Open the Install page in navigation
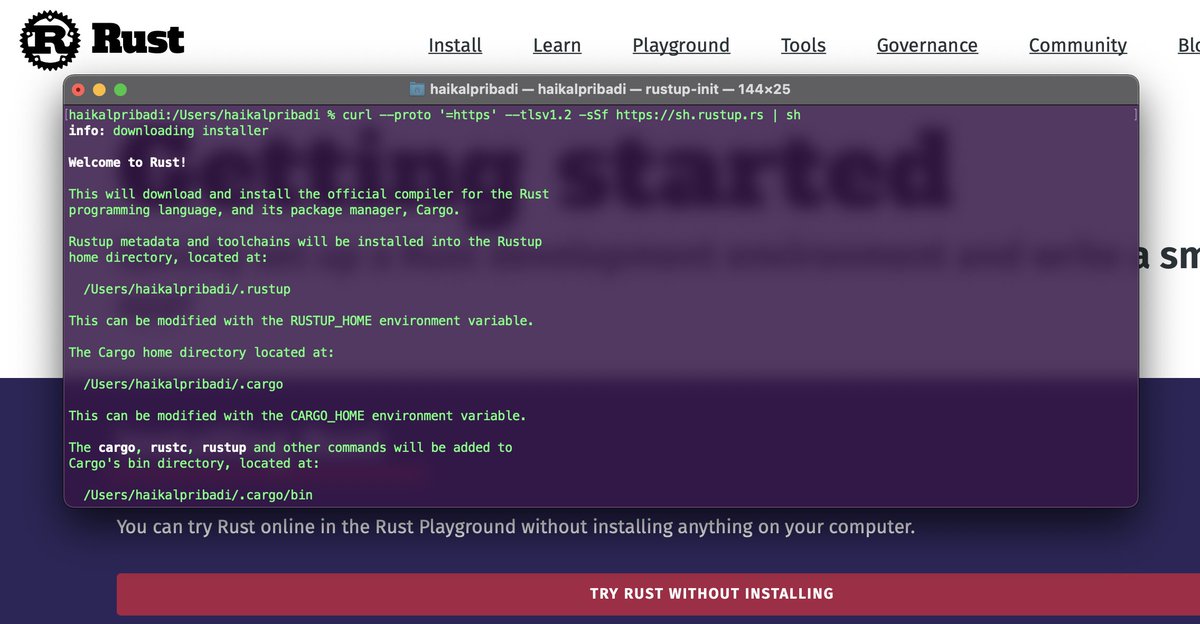 [455, 45]
